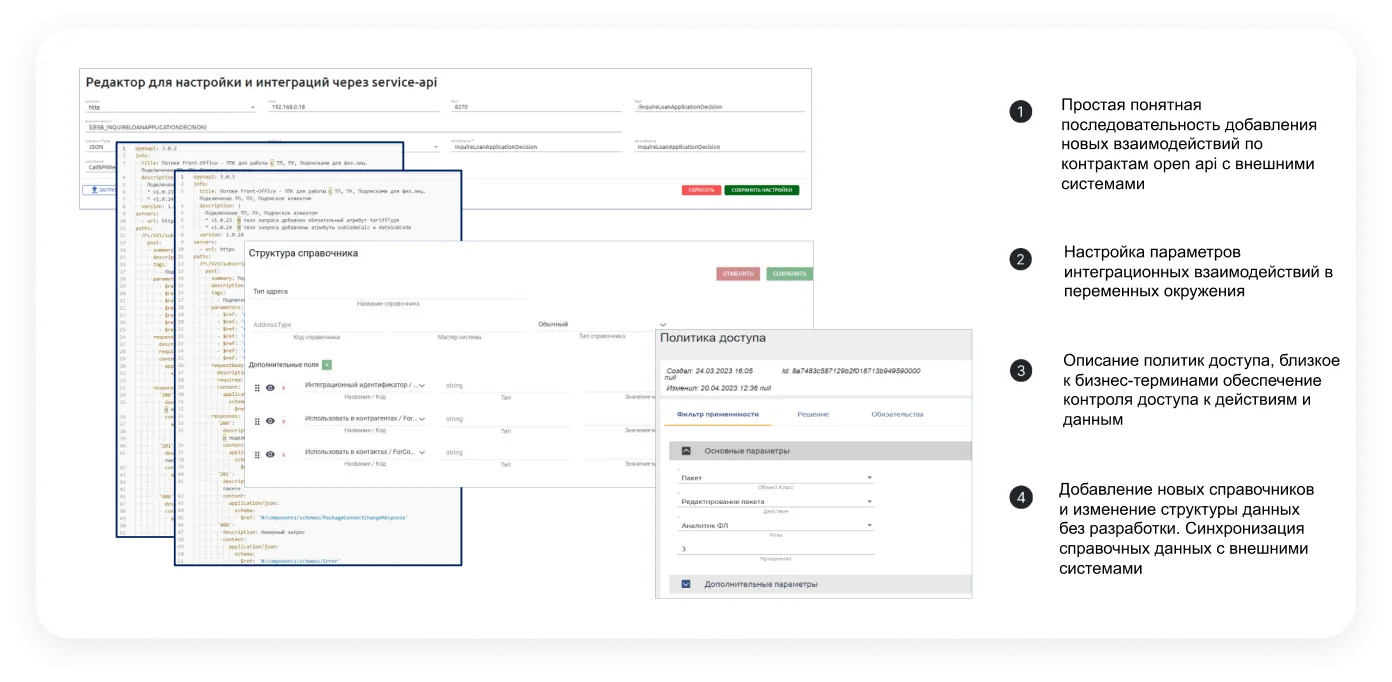This screenshot has width=1392, height=682.
Task: Click the host field with 192.168.0.18
Action: (353, 107)
